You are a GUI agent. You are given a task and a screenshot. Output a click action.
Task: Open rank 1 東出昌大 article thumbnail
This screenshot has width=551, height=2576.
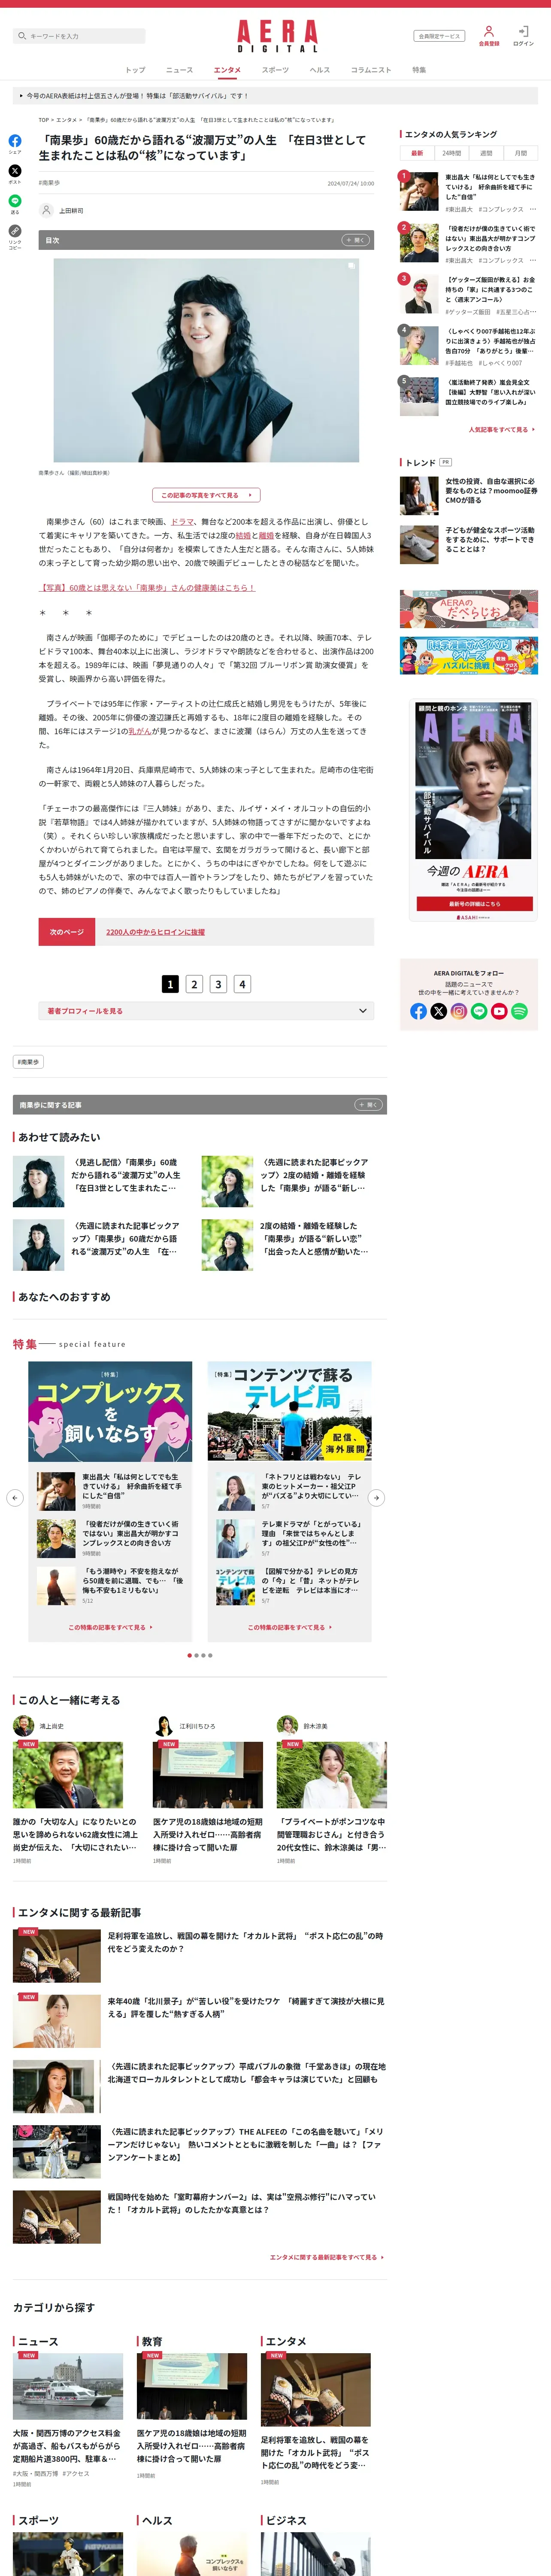tap(419, 190)
